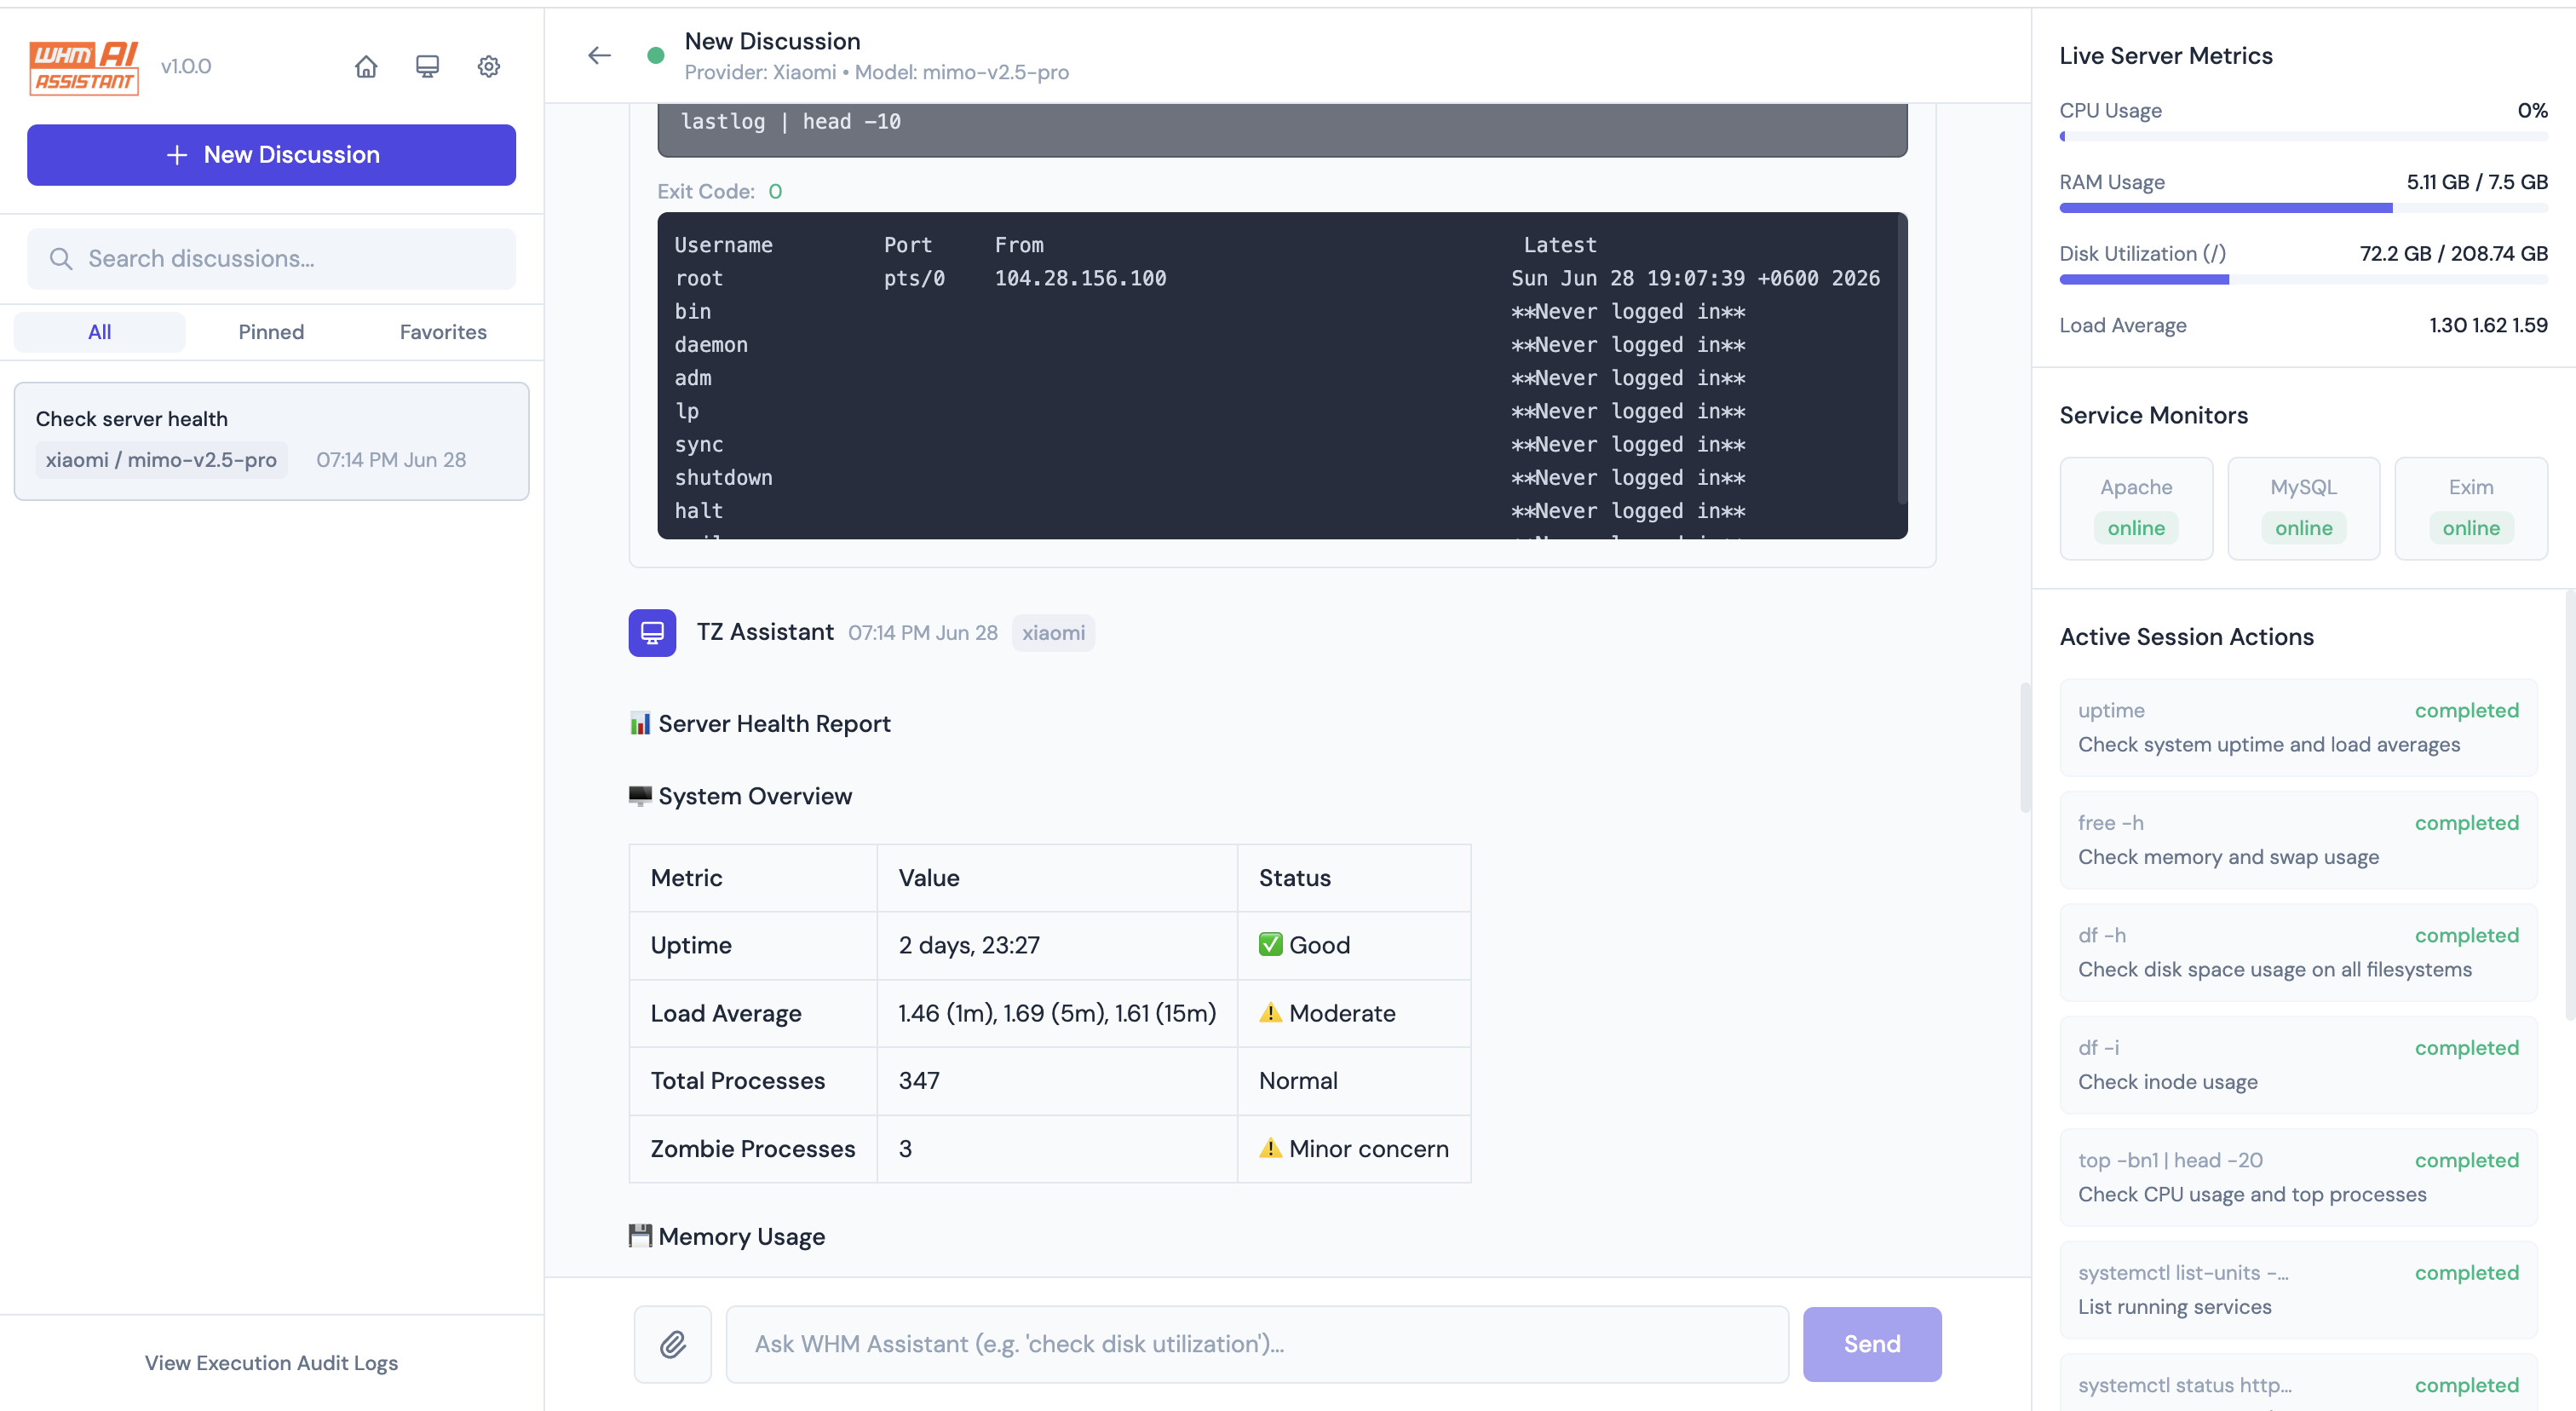Viewport: 2576px width, 1411px height.
Task: Click the Total Processes value 347
Action: pos(919,1081)
